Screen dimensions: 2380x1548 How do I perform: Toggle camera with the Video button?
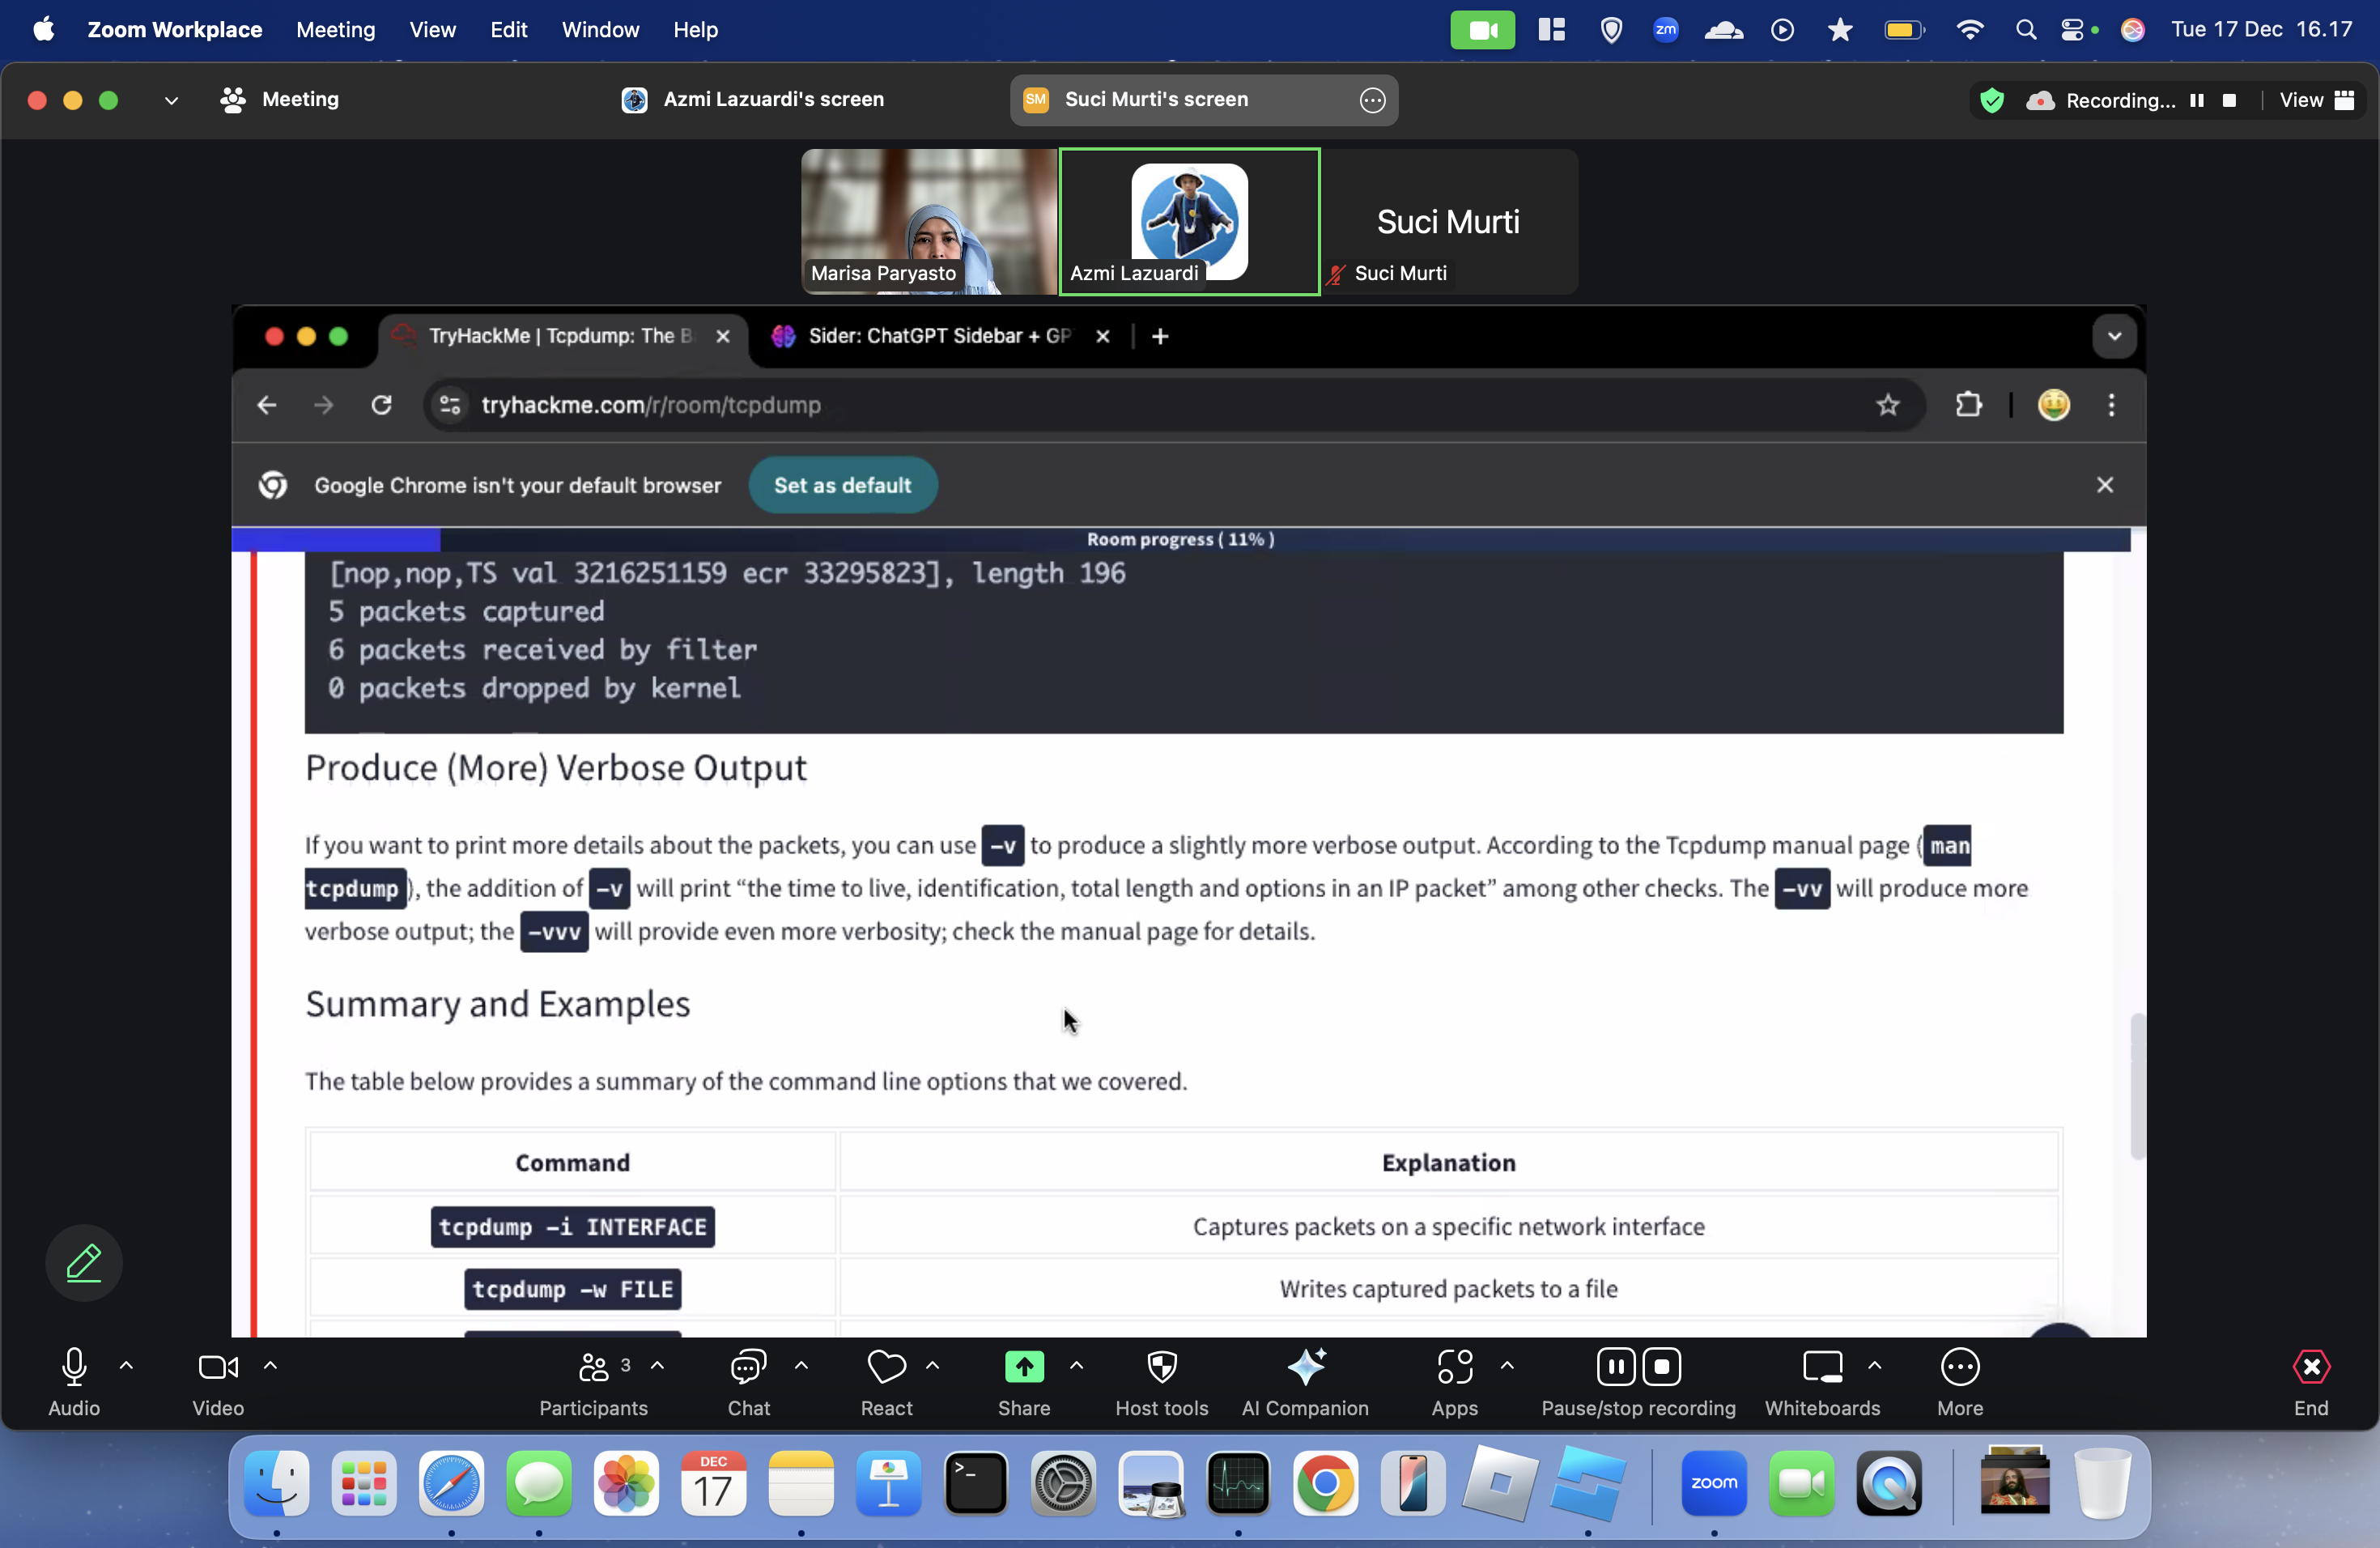pos(218,1382)
